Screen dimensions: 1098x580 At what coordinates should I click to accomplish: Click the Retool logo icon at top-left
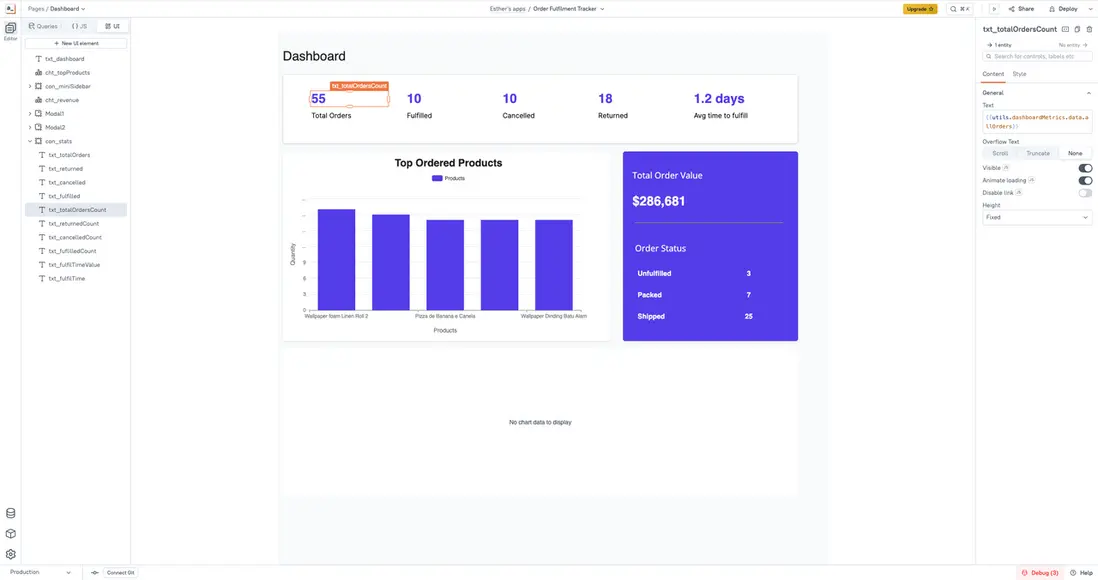click(x=9, y=8)
